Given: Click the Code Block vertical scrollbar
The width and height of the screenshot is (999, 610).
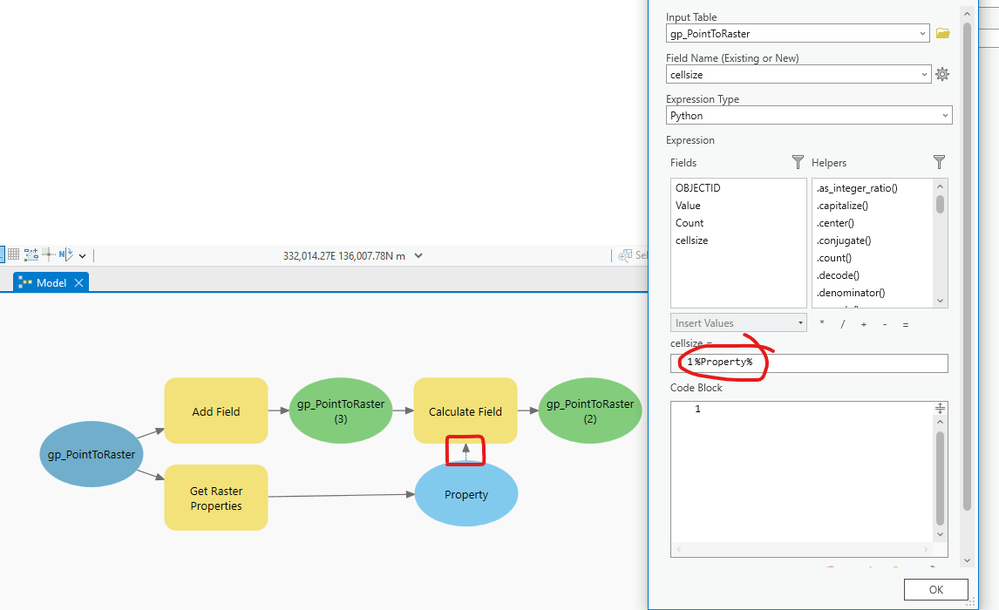Looking at the screenshot, I should click(x=940, y=478).
